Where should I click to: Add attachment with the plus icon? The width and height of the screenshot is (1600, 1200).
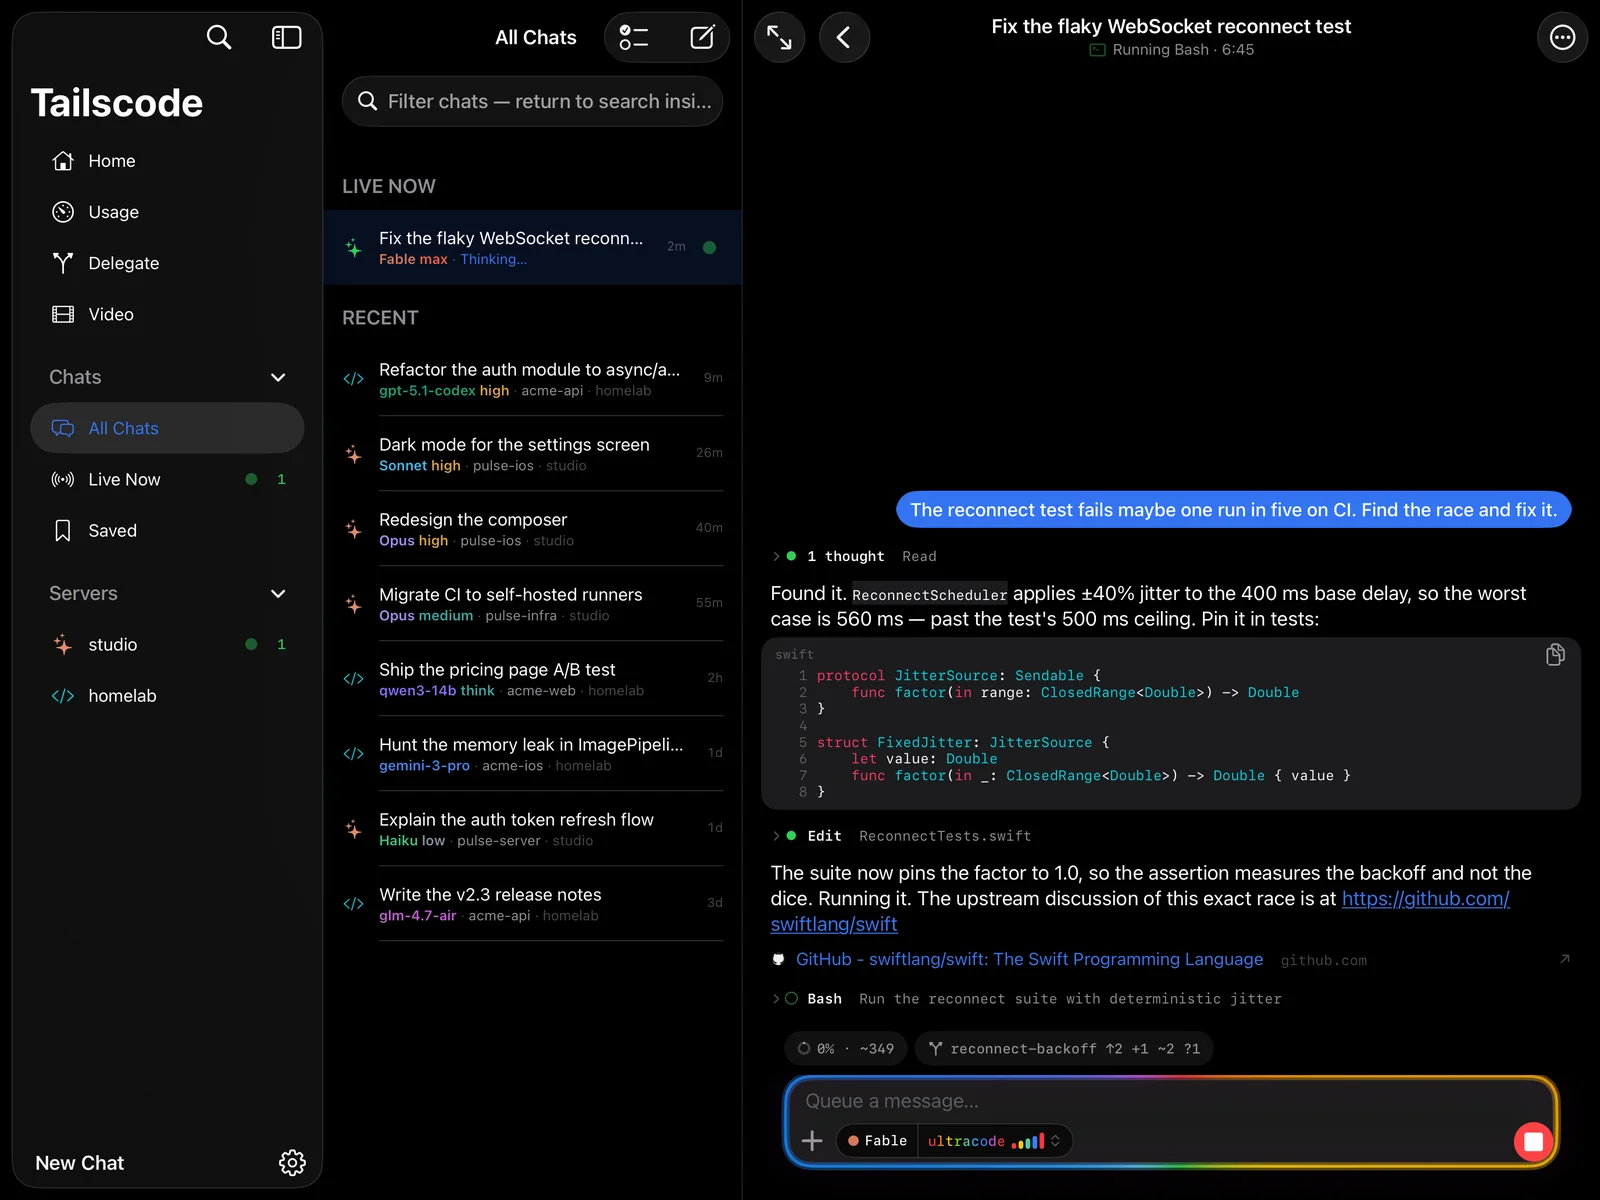point(812,1141)
